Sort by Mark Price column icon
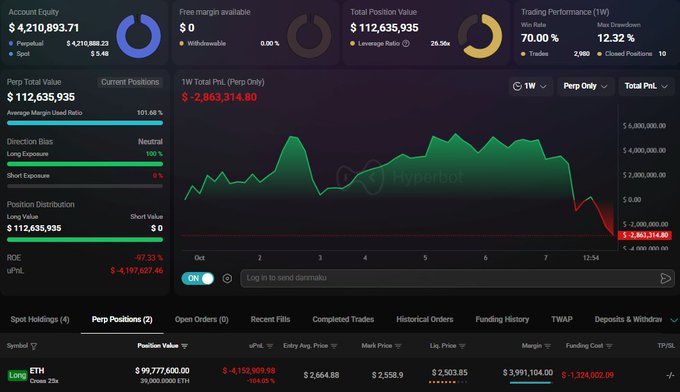This screenshot has height=392, width=680. click(x=398, y=346)
